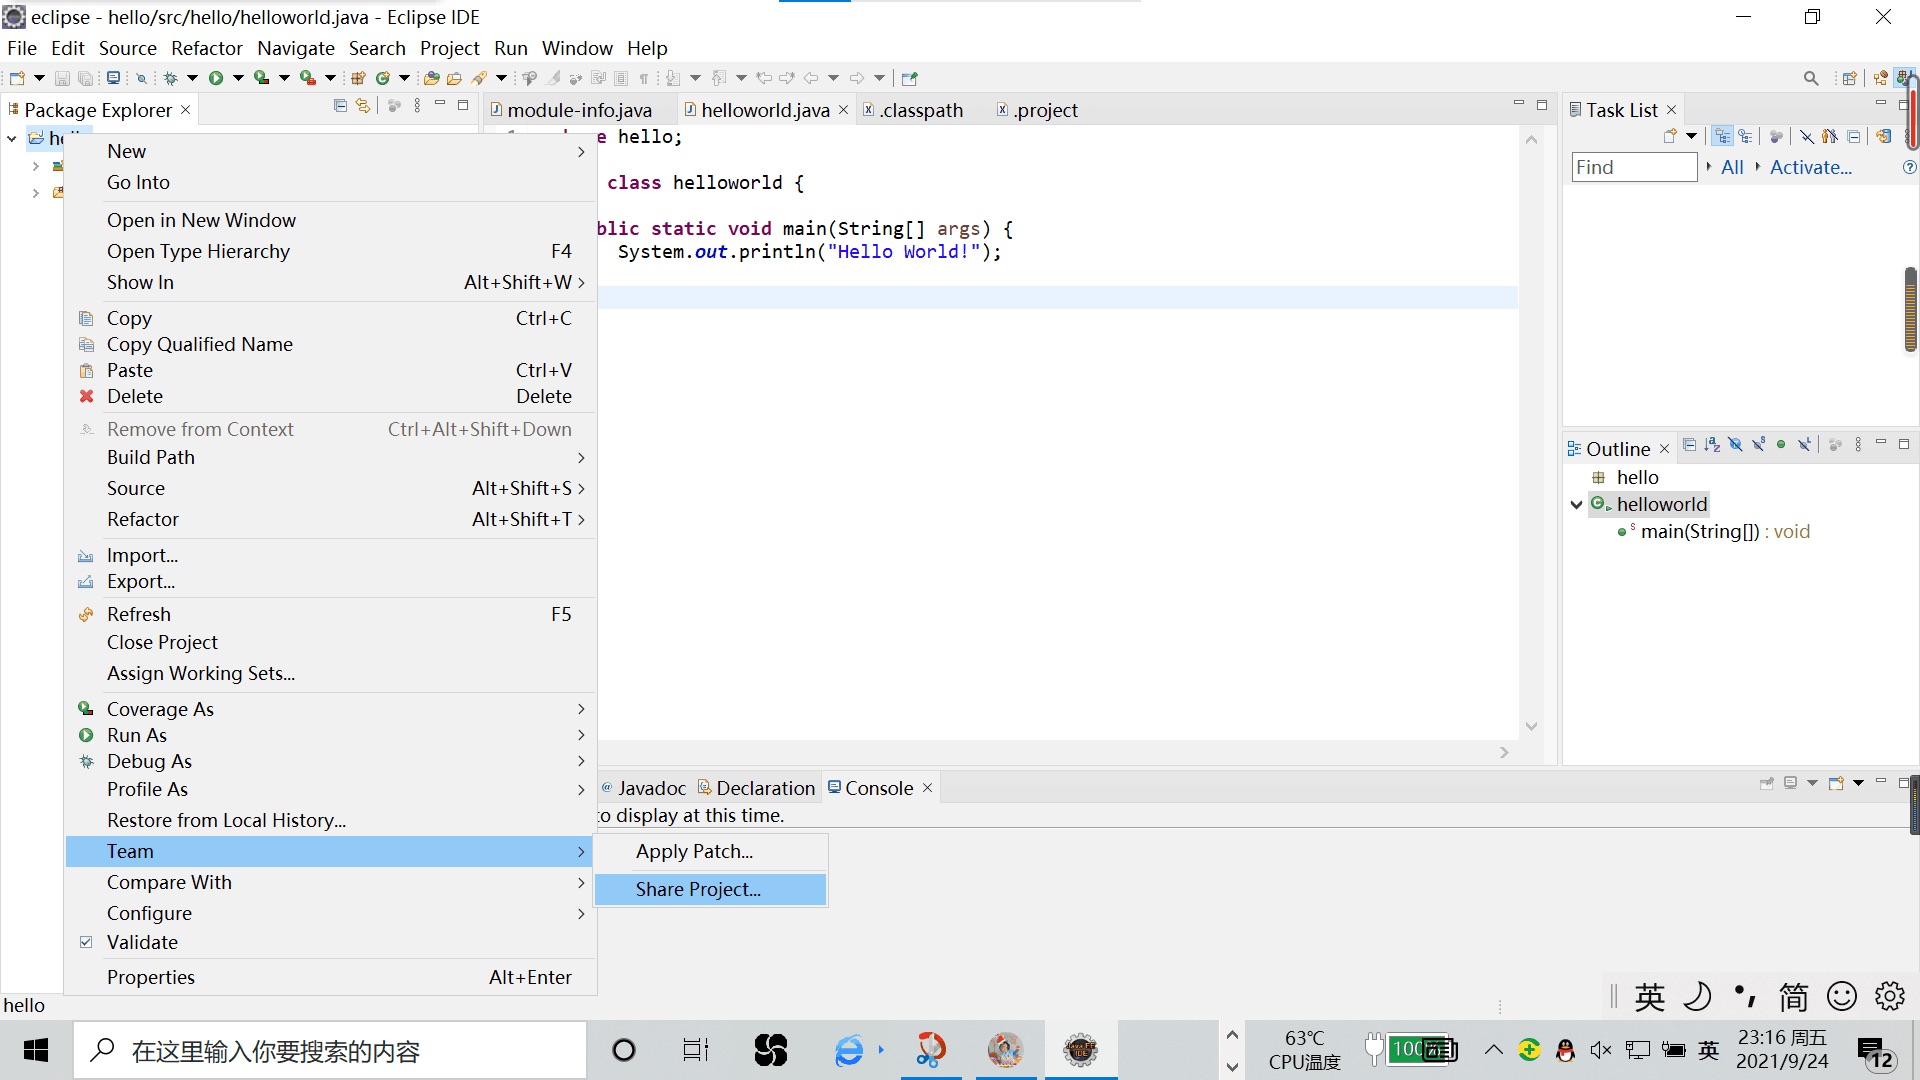Toggle Categorized presentation in Task List

point(1722,137)
